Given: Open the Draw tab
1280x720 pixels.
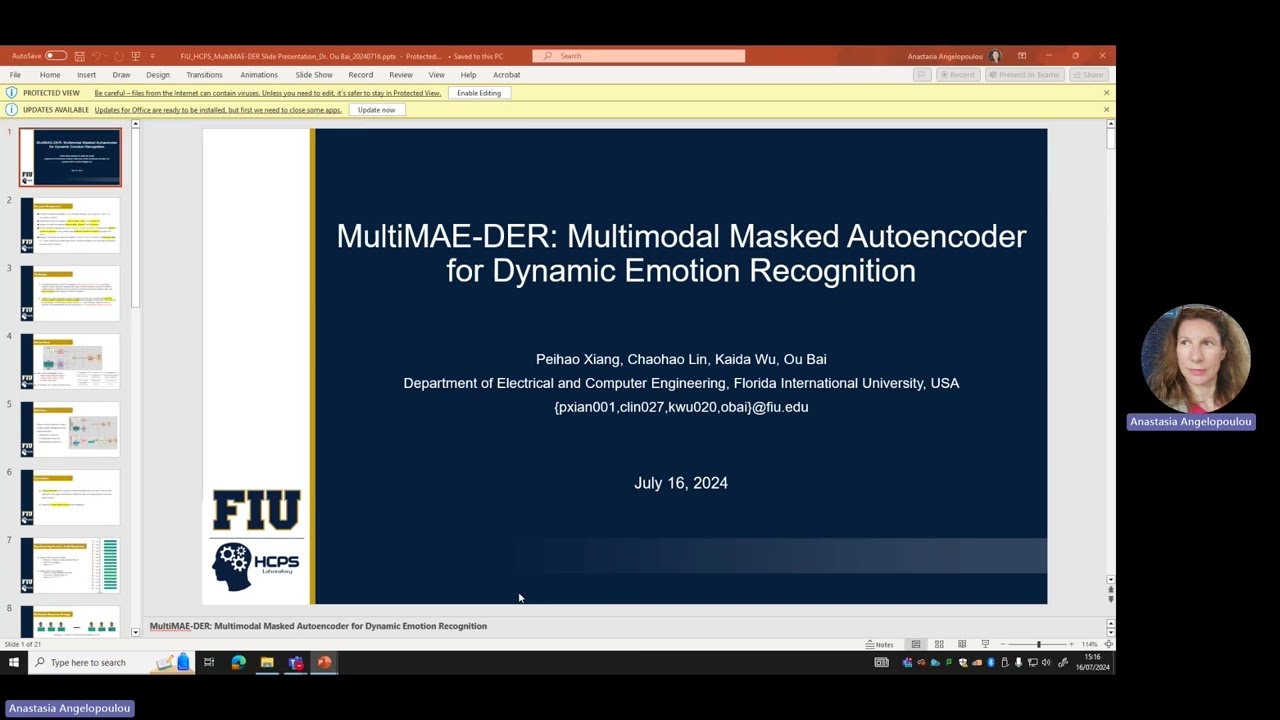Looking at the screenshot, I should tap(121, 75).
